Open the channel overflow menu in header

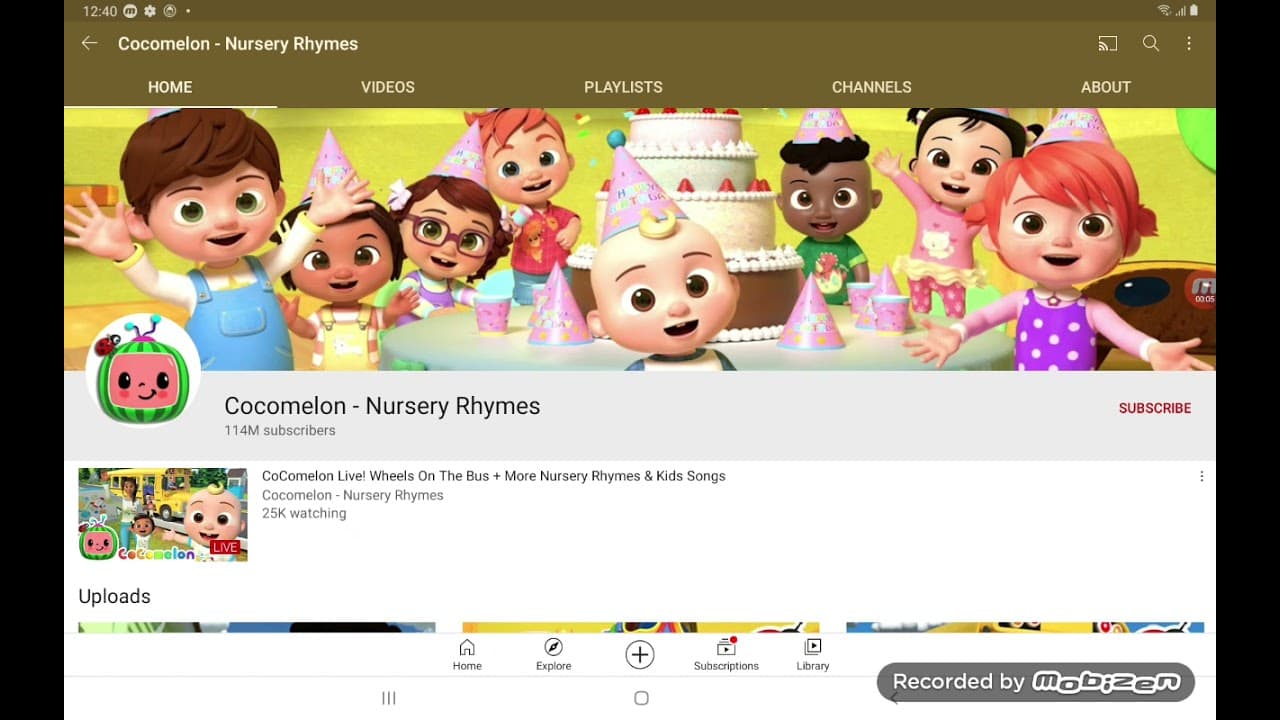pos(1189,43)
